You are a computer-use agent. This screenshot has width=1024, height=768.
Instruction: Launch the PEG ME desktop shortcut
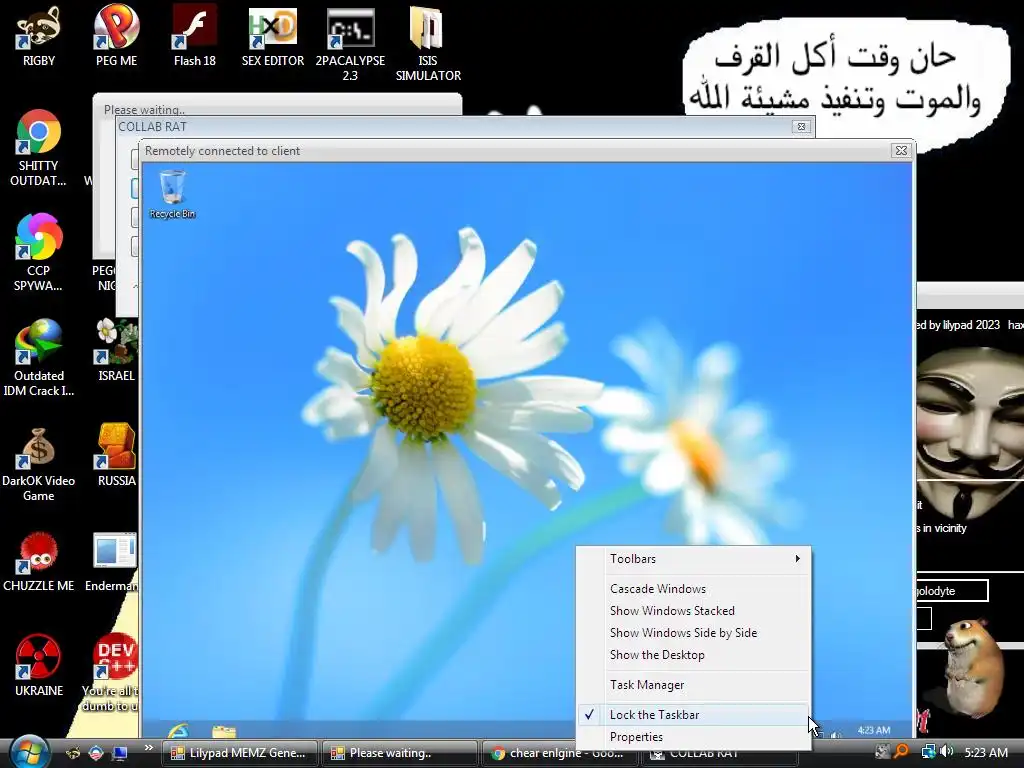116,36
